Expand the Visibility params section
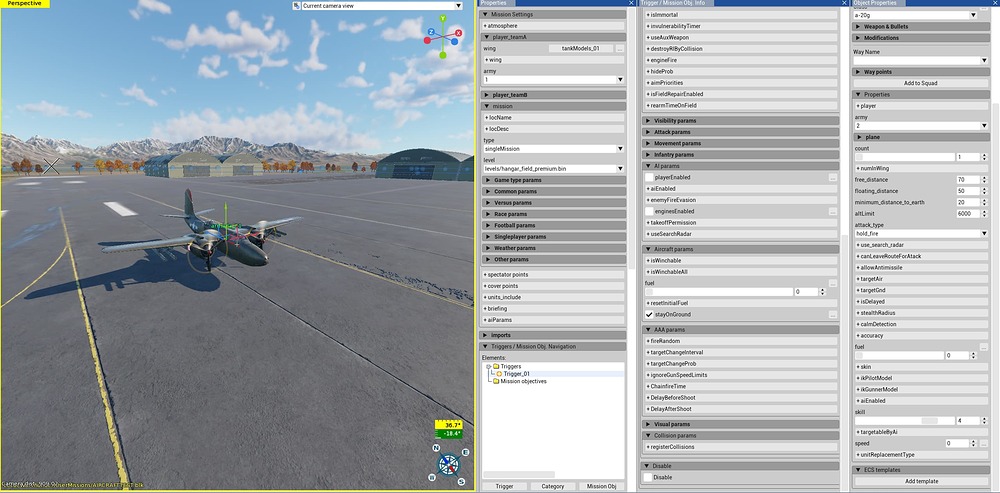1000x493 pixels. coord(741,121)
